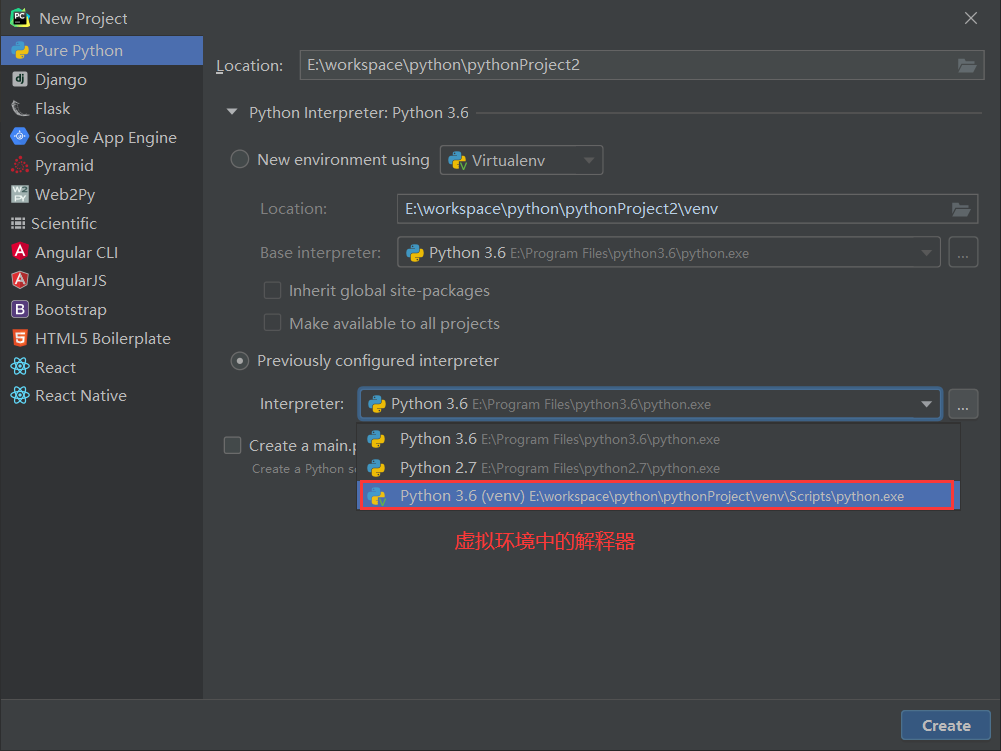
Task: Click the React atom icon
Action: point(20,367)
